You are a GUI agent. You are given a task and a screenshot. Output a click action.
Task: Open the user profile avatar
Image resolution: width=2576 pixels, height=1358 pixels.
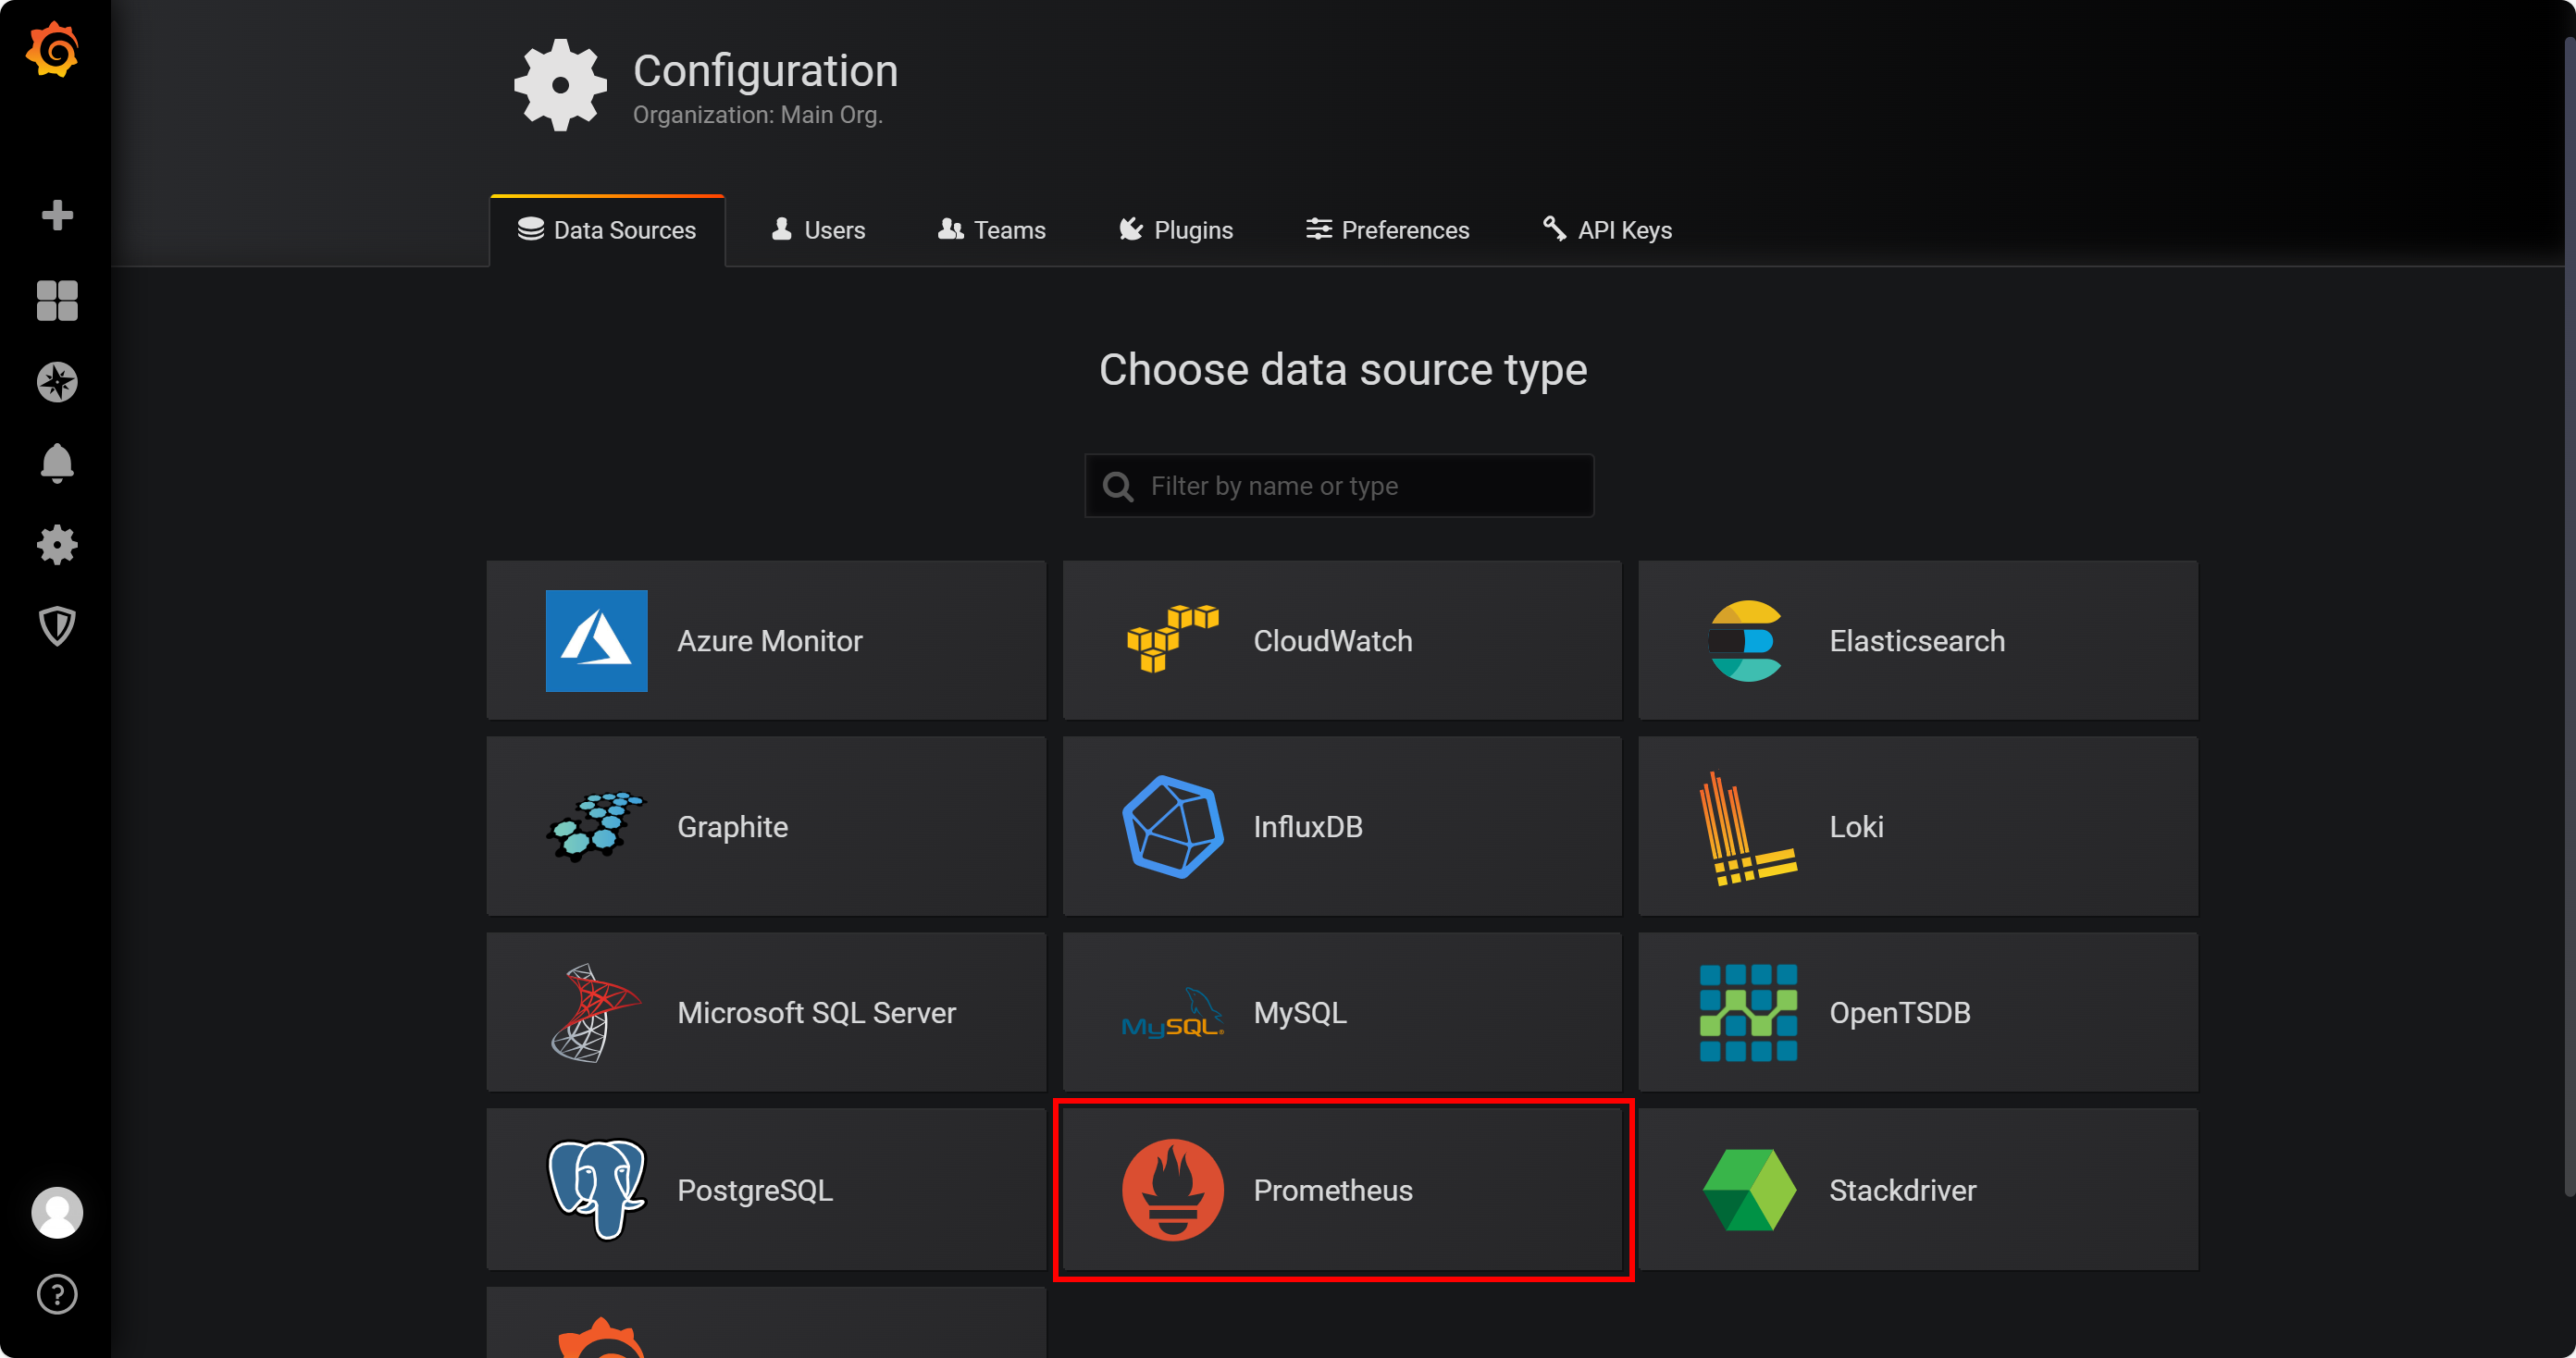(57, 1212)
